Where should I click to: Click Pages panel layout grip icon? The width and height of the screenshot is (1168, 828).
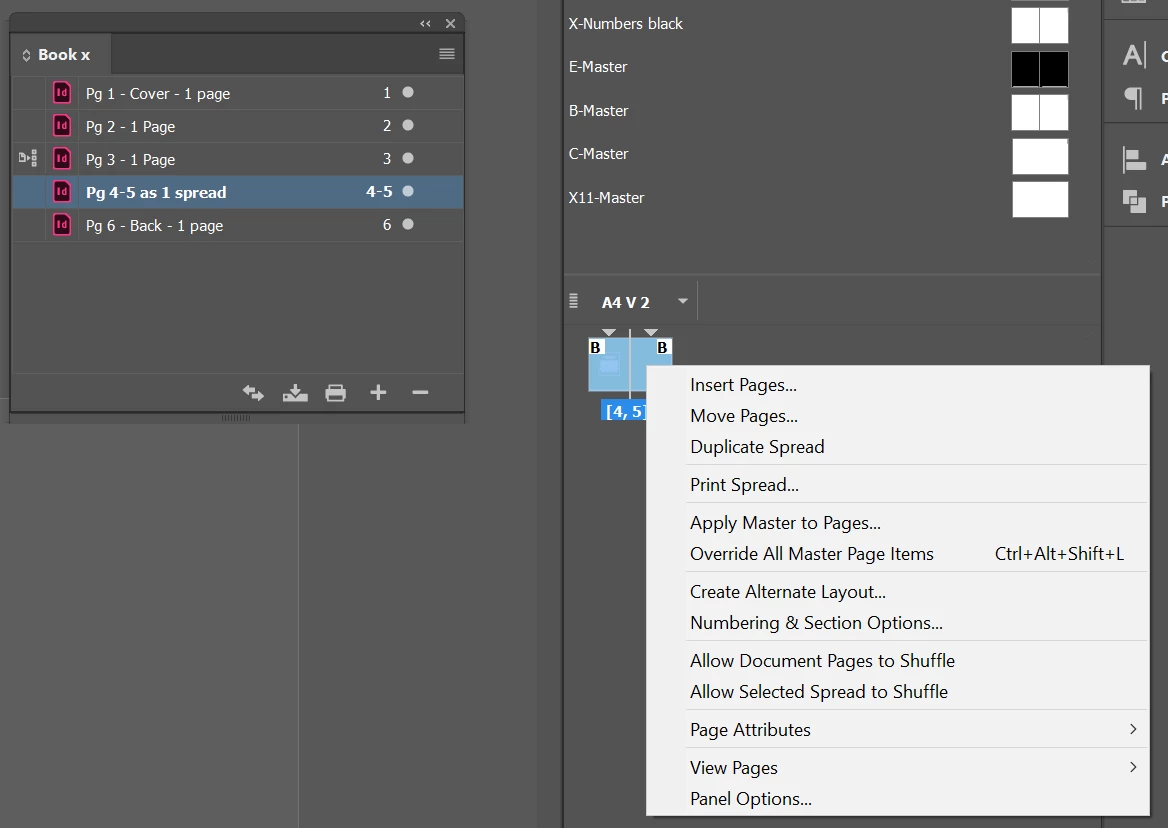point(574,301)
